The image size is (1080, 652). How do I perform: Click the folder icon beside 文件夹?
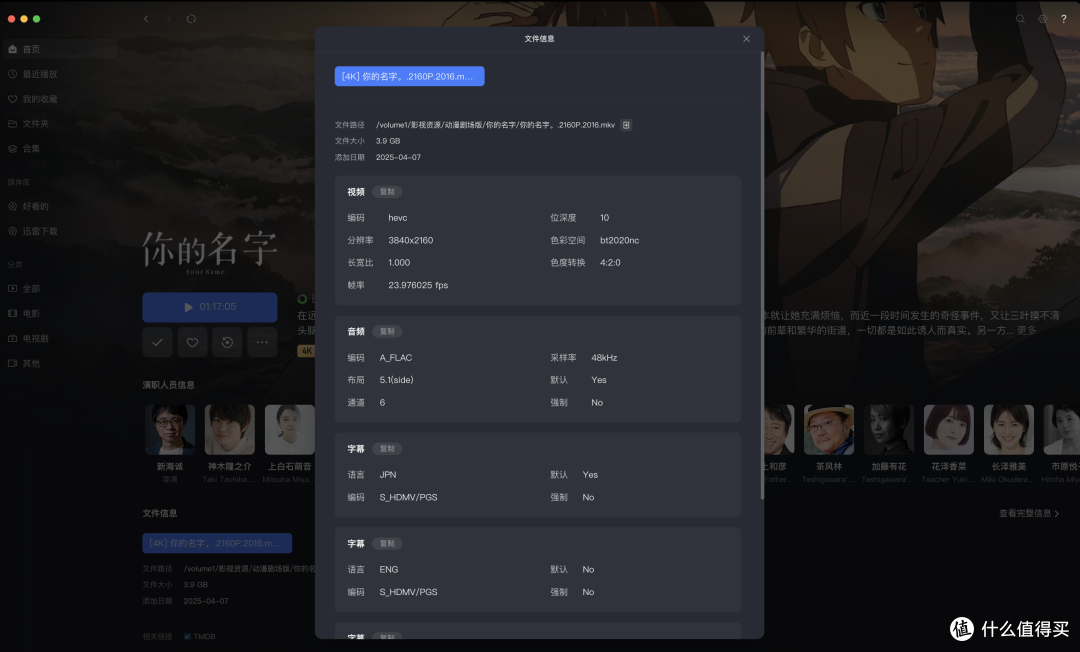point(12,123)
